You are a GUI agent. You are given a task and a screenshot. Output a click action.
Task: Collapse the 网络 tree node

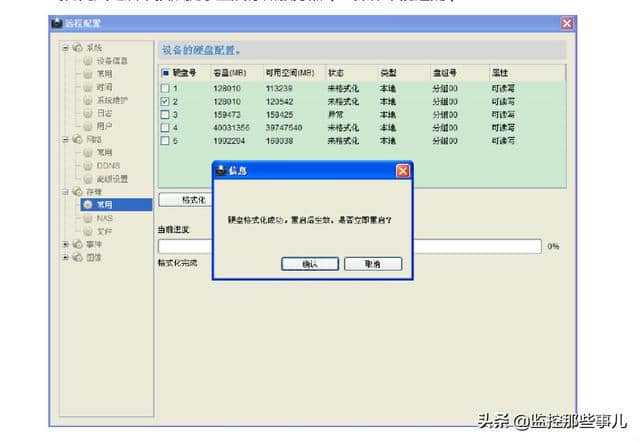pos(66,139)
